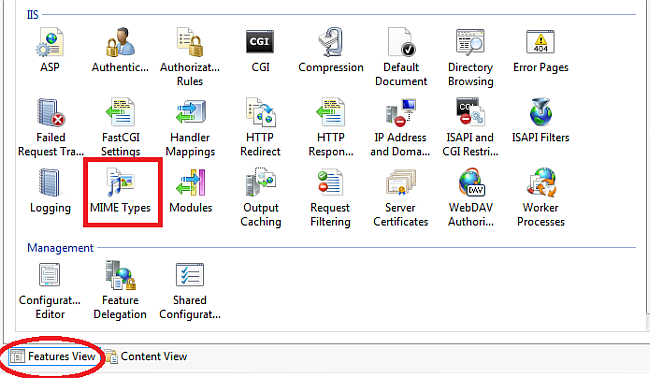
Task: Click the IIS group header
Action: point(32,15)
